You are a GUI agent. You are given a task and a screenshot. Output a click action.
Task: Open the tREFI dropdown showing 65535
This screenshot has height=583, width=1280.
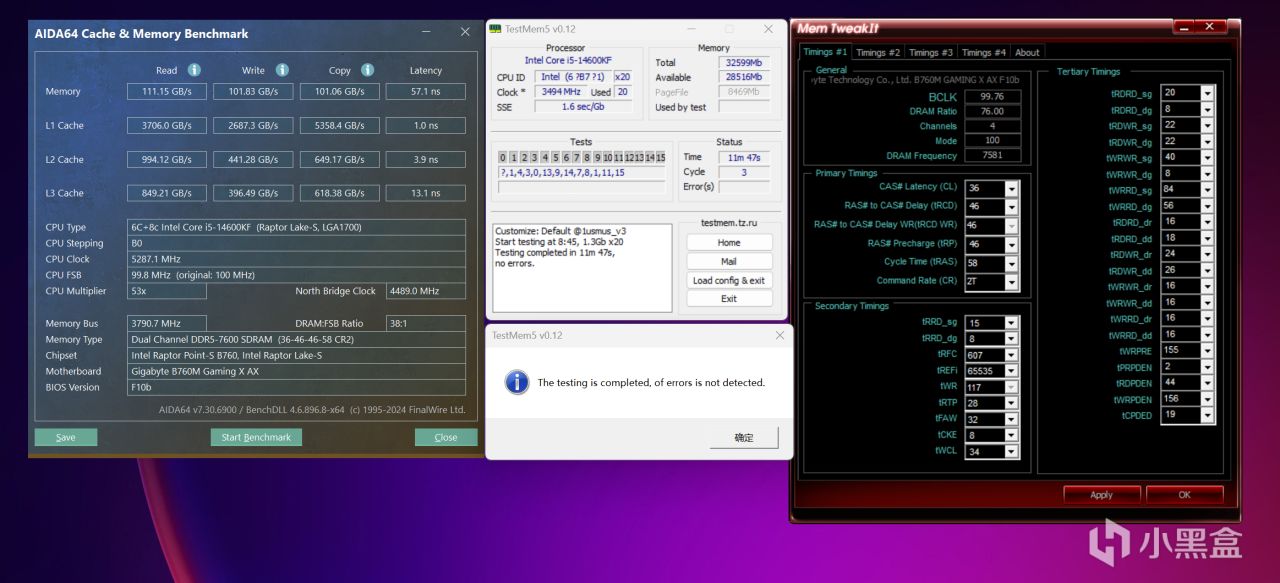click(1012, 371)
